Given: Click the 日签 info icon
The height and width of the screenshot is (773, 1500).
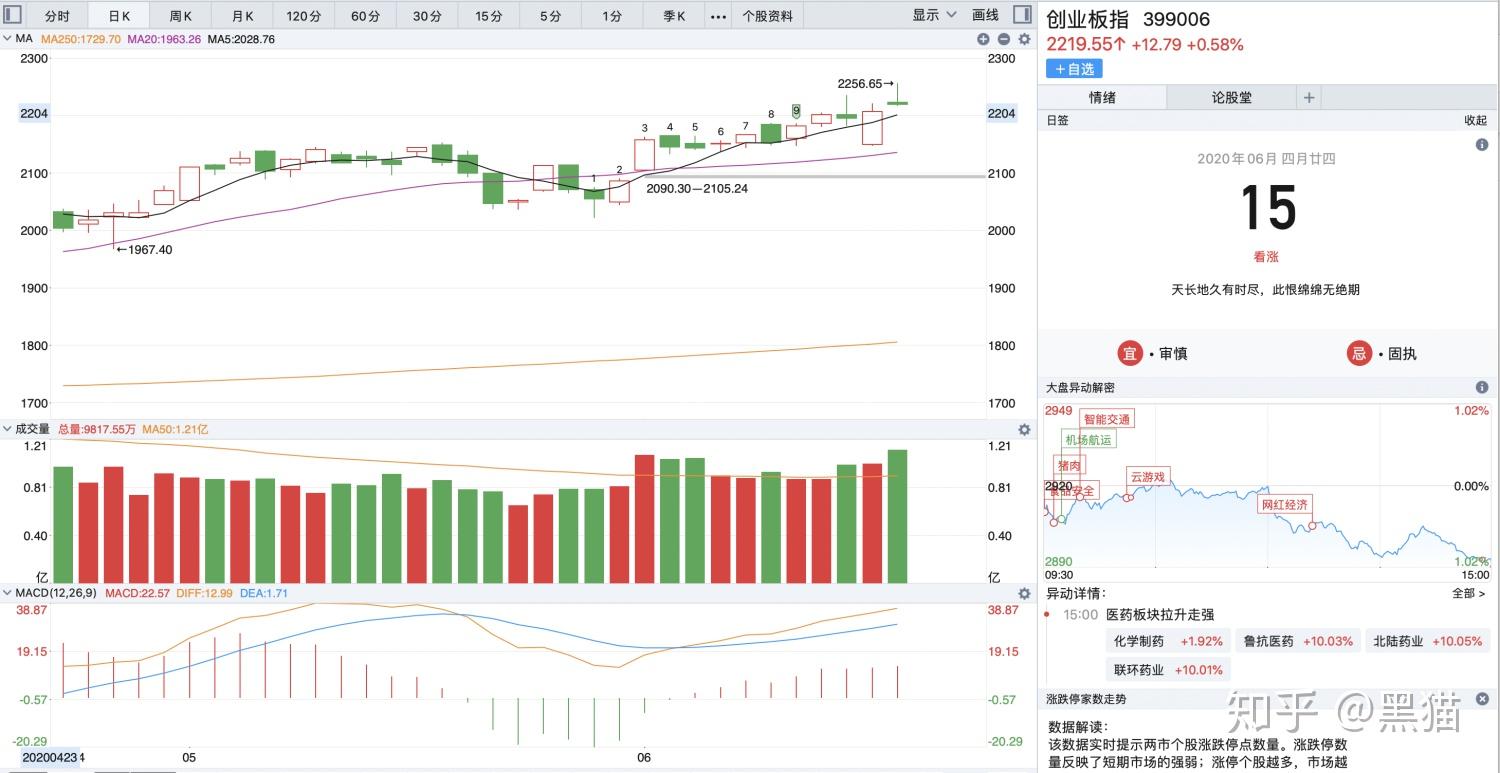Looking at the screenshot, I should 1482,145.
